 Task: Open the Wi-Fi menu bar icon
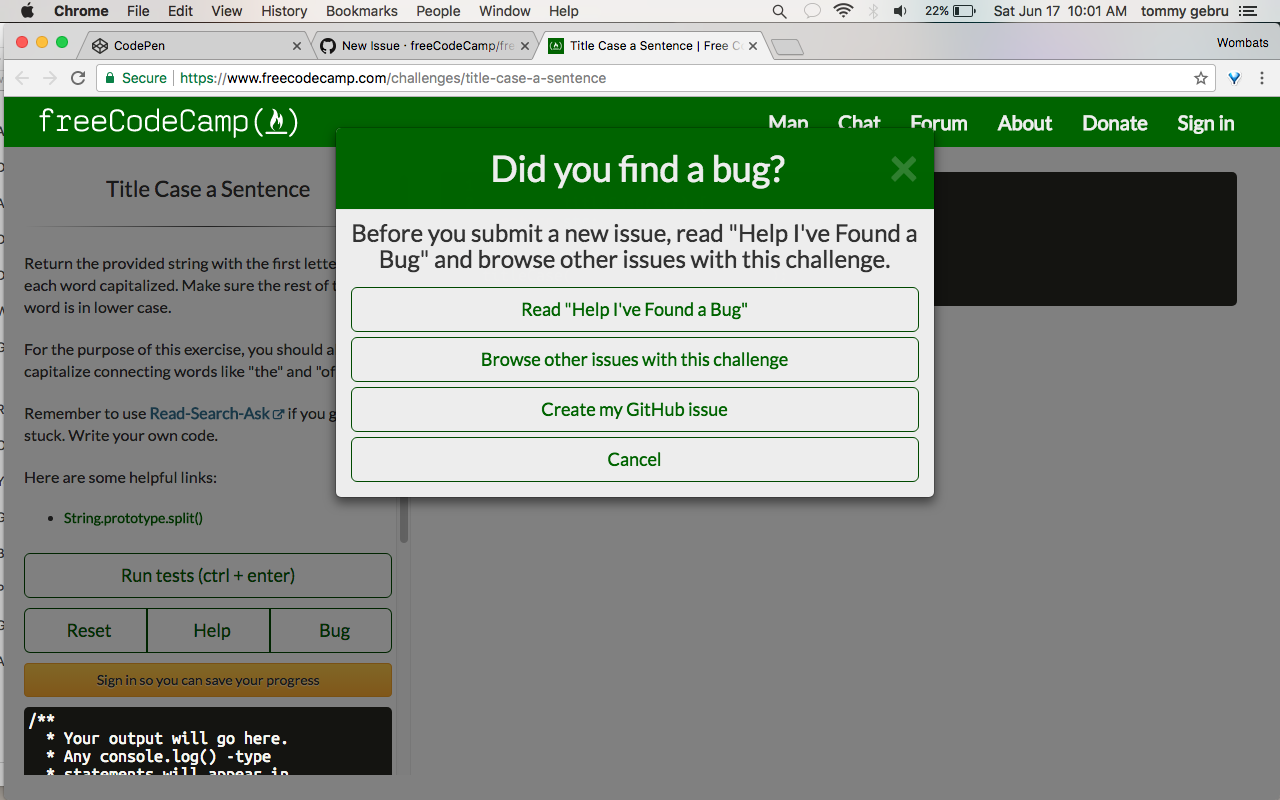point(843,11)
